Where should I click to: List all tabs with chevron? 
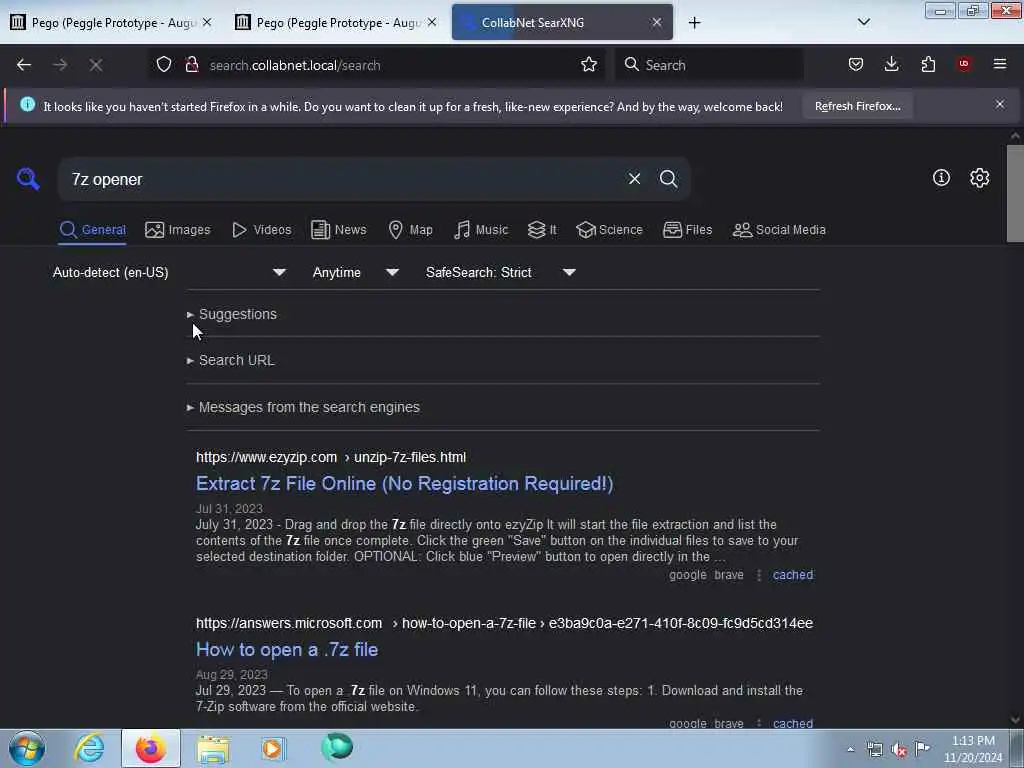863,22
